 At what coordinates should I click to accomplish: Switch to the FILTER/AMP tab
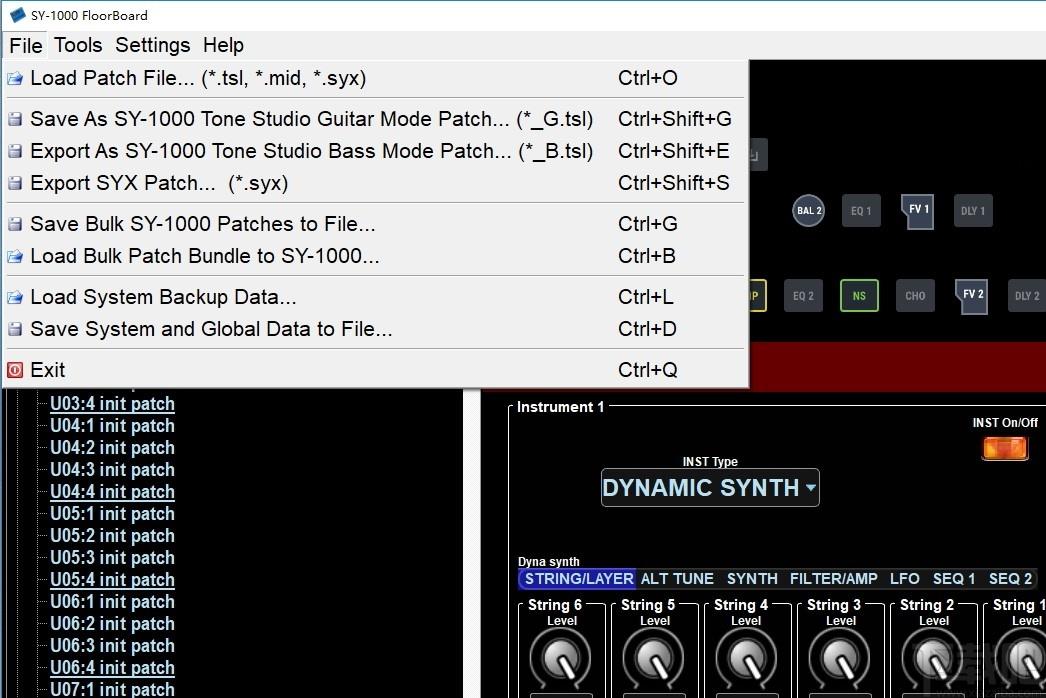point(833,579)
